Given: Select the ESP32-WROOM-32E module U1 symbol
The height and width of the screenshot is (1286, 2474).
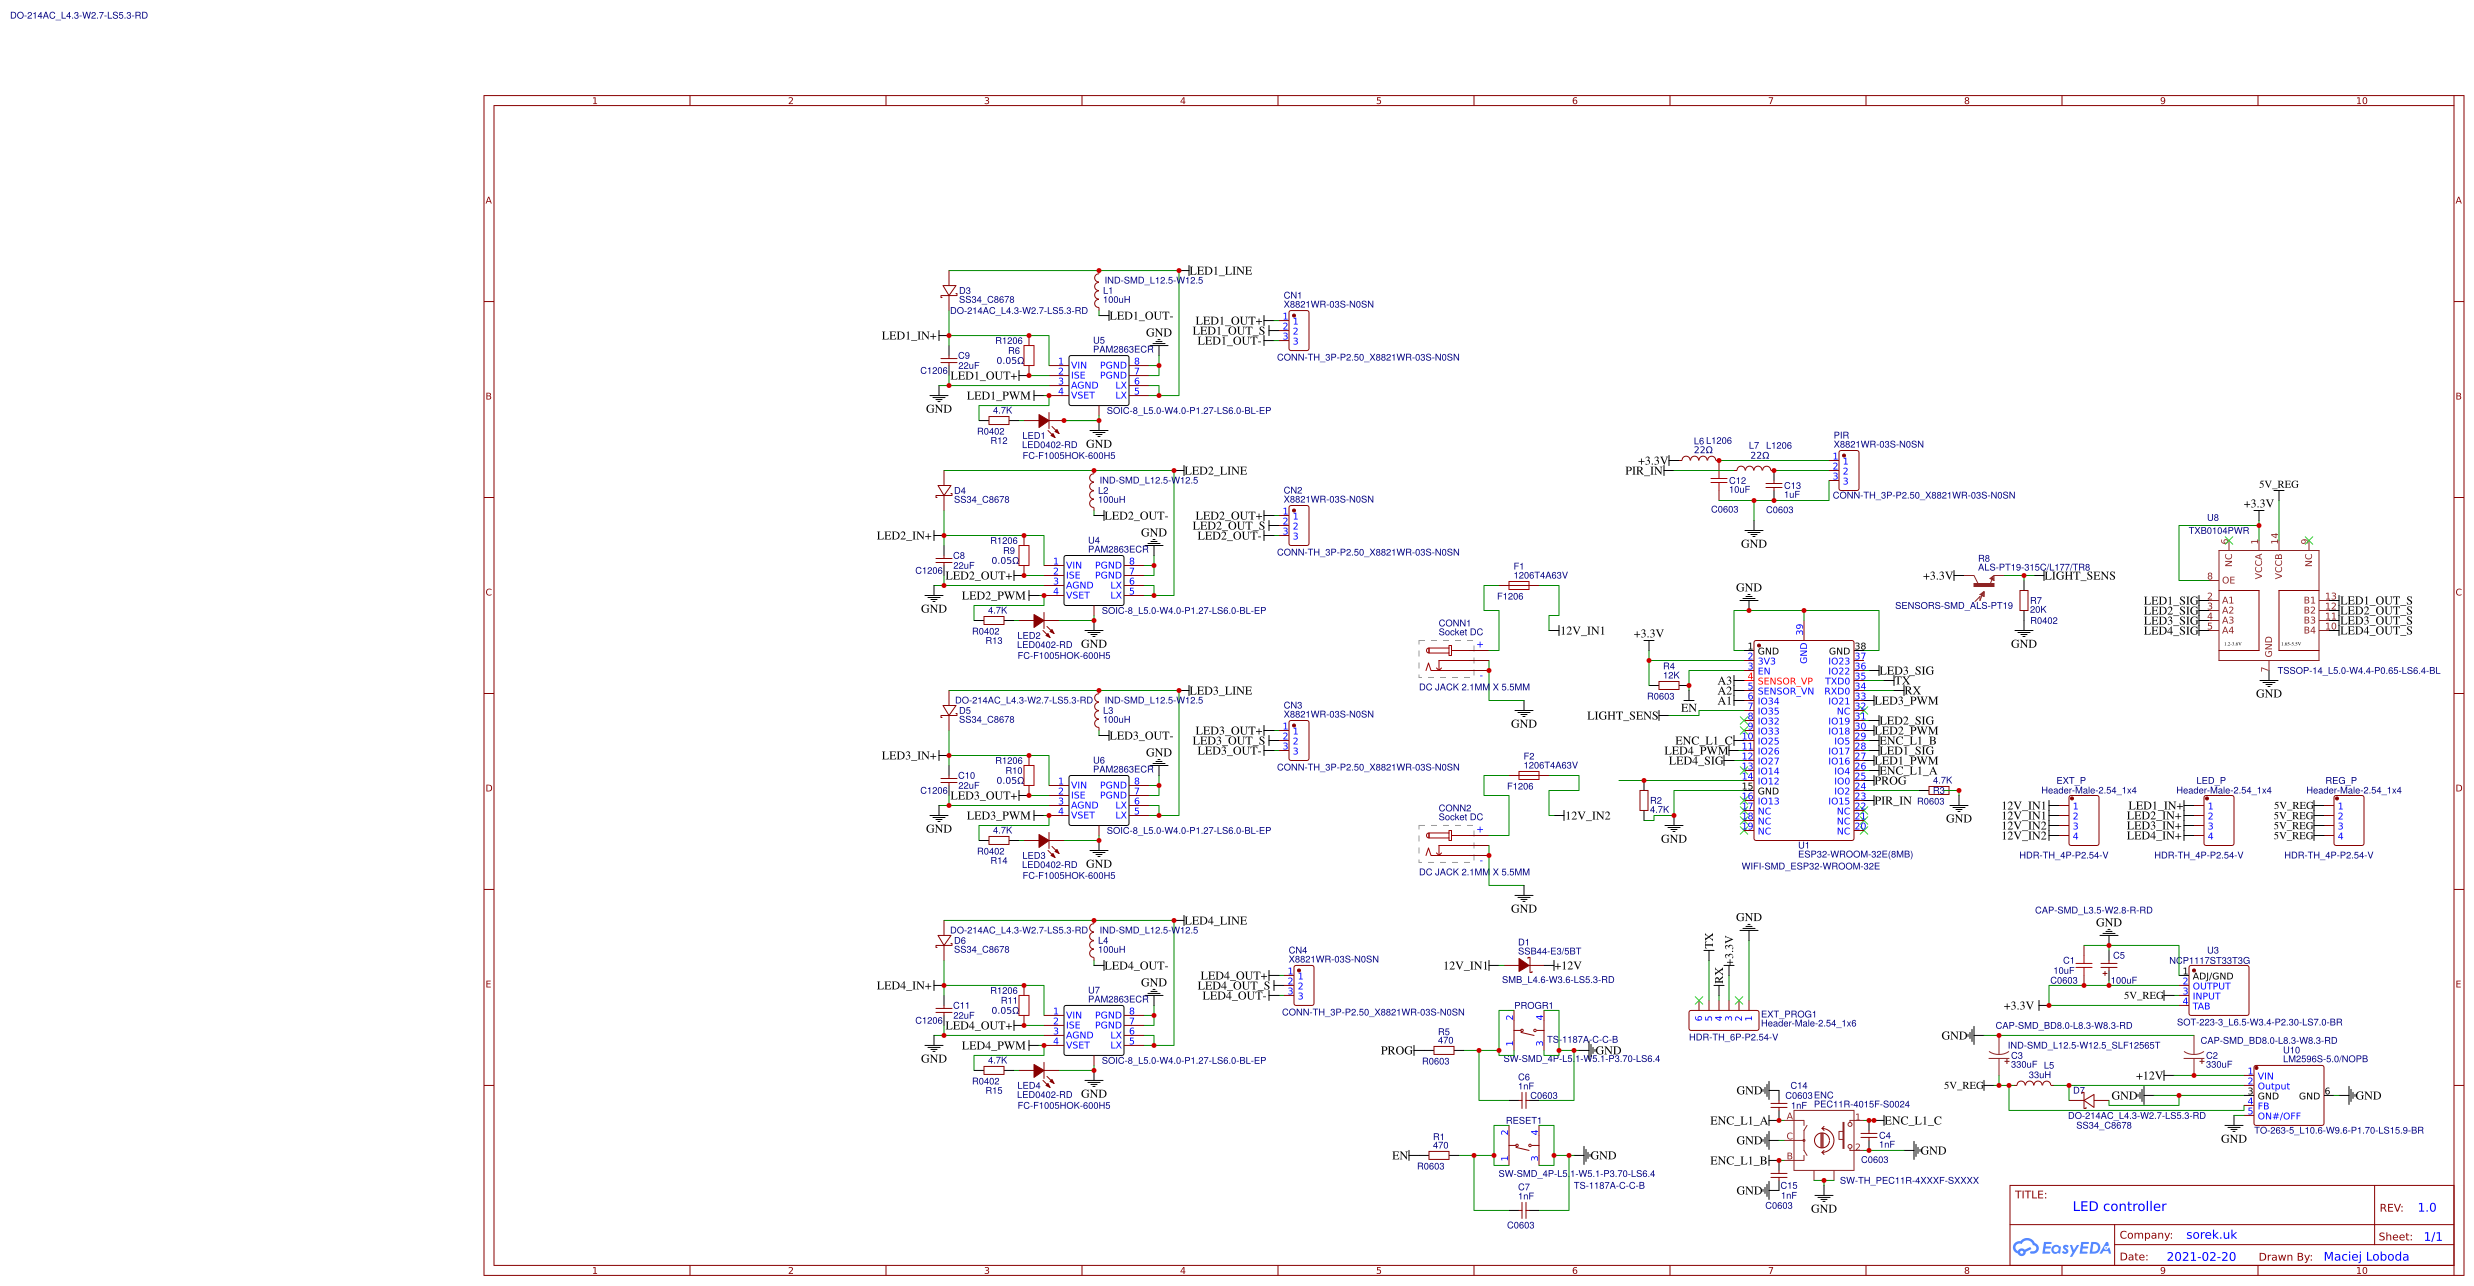Looking at the screenshot, I should (1803, 740).
